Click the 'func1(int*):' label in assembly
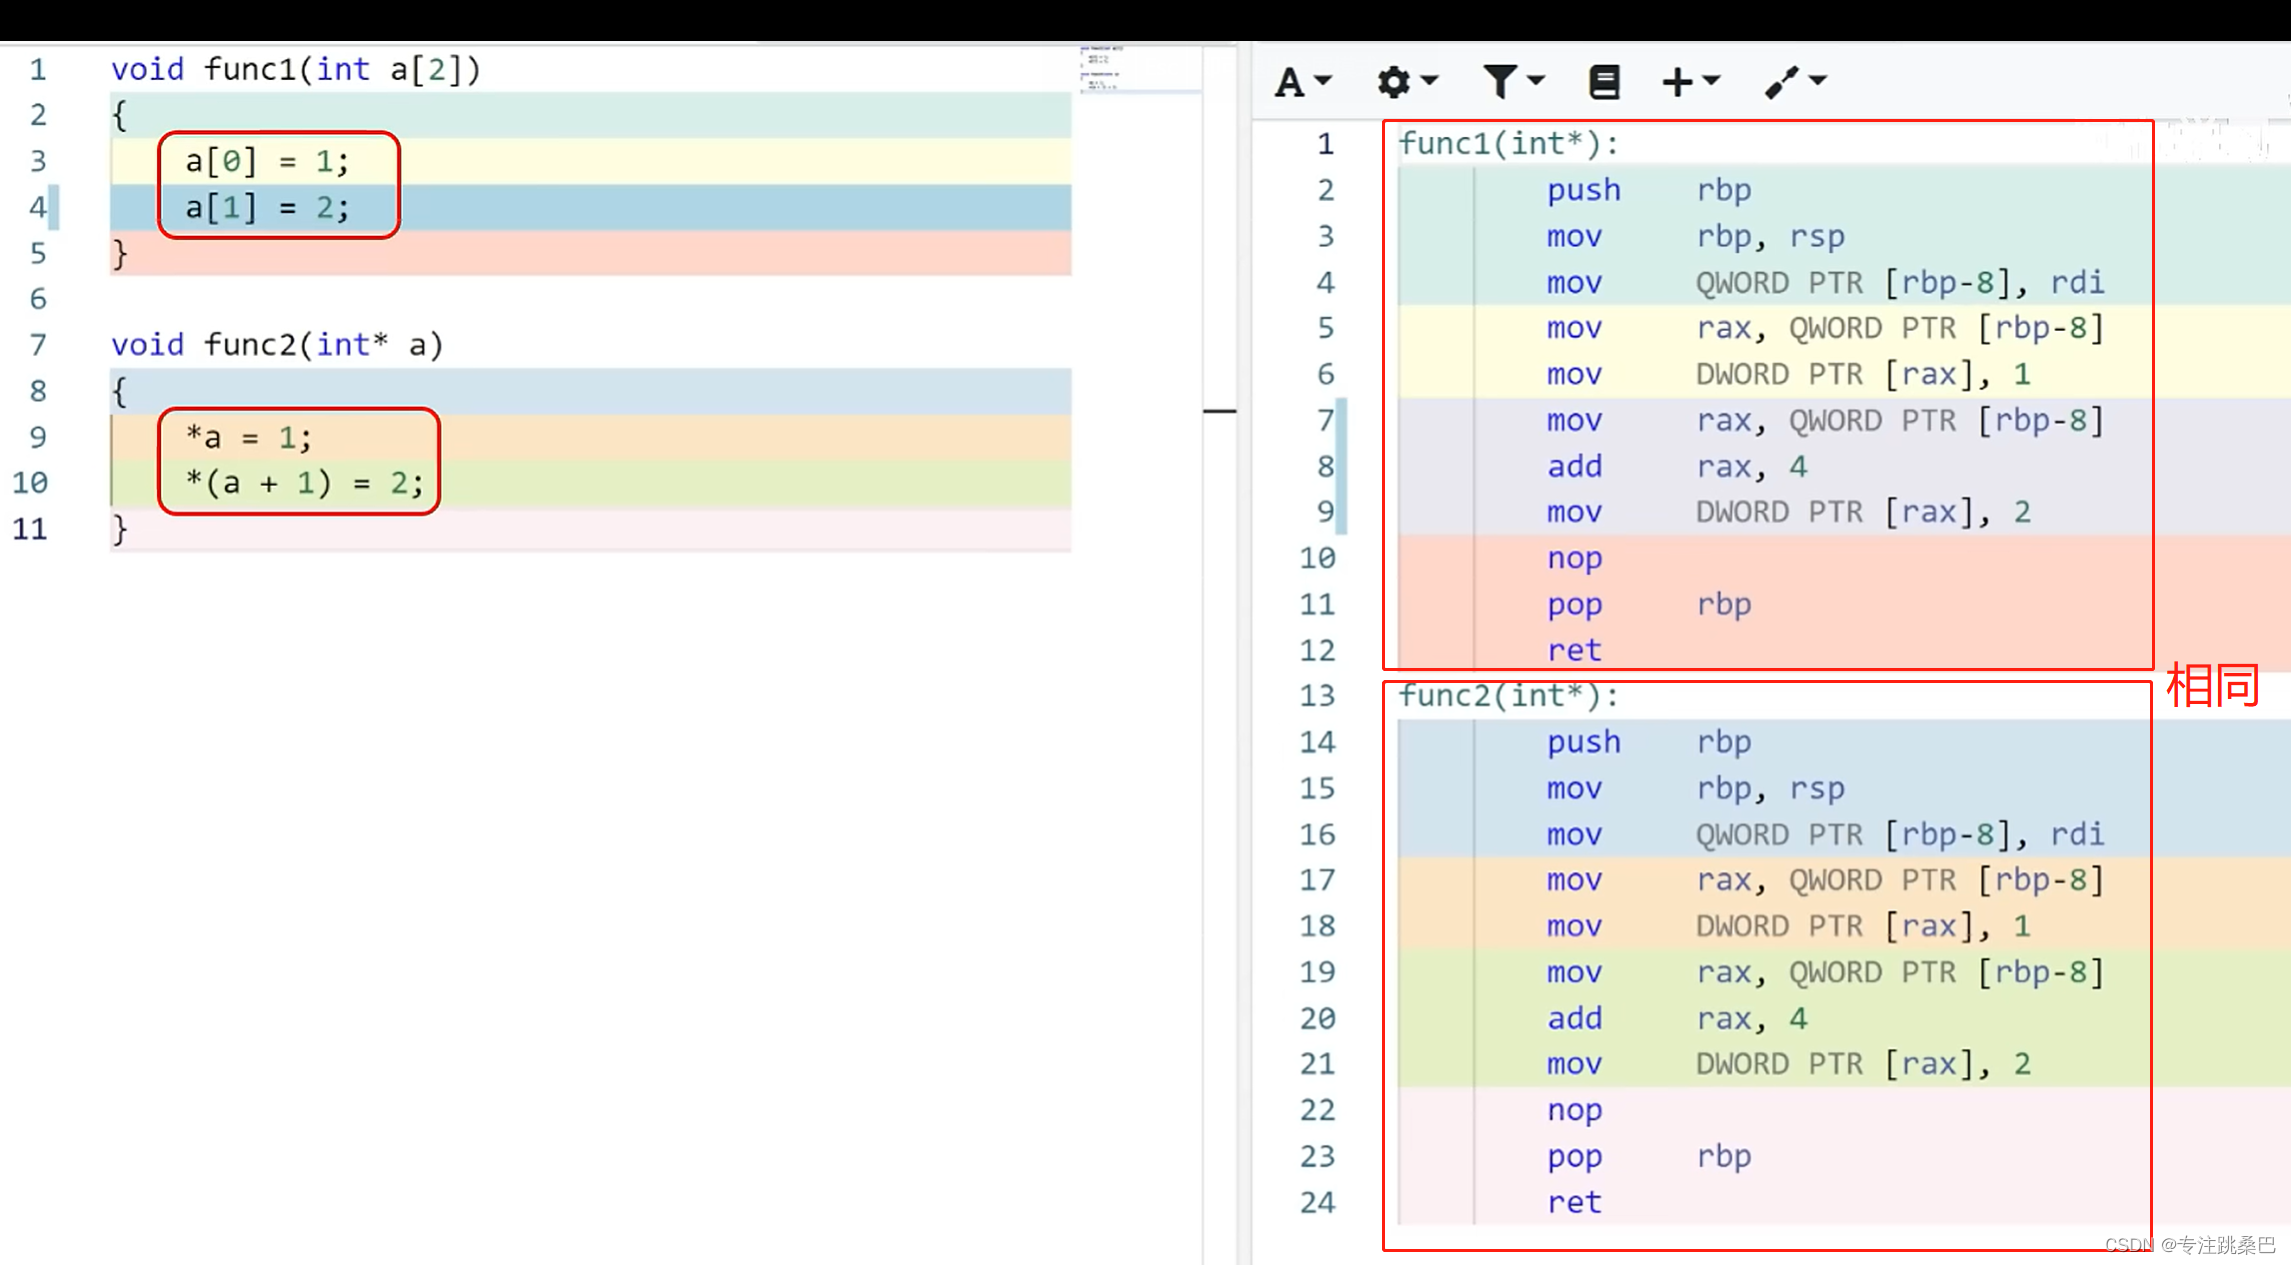Screen dimensions: 2291x1265 pyautogui.click(x=1508, y=144)
